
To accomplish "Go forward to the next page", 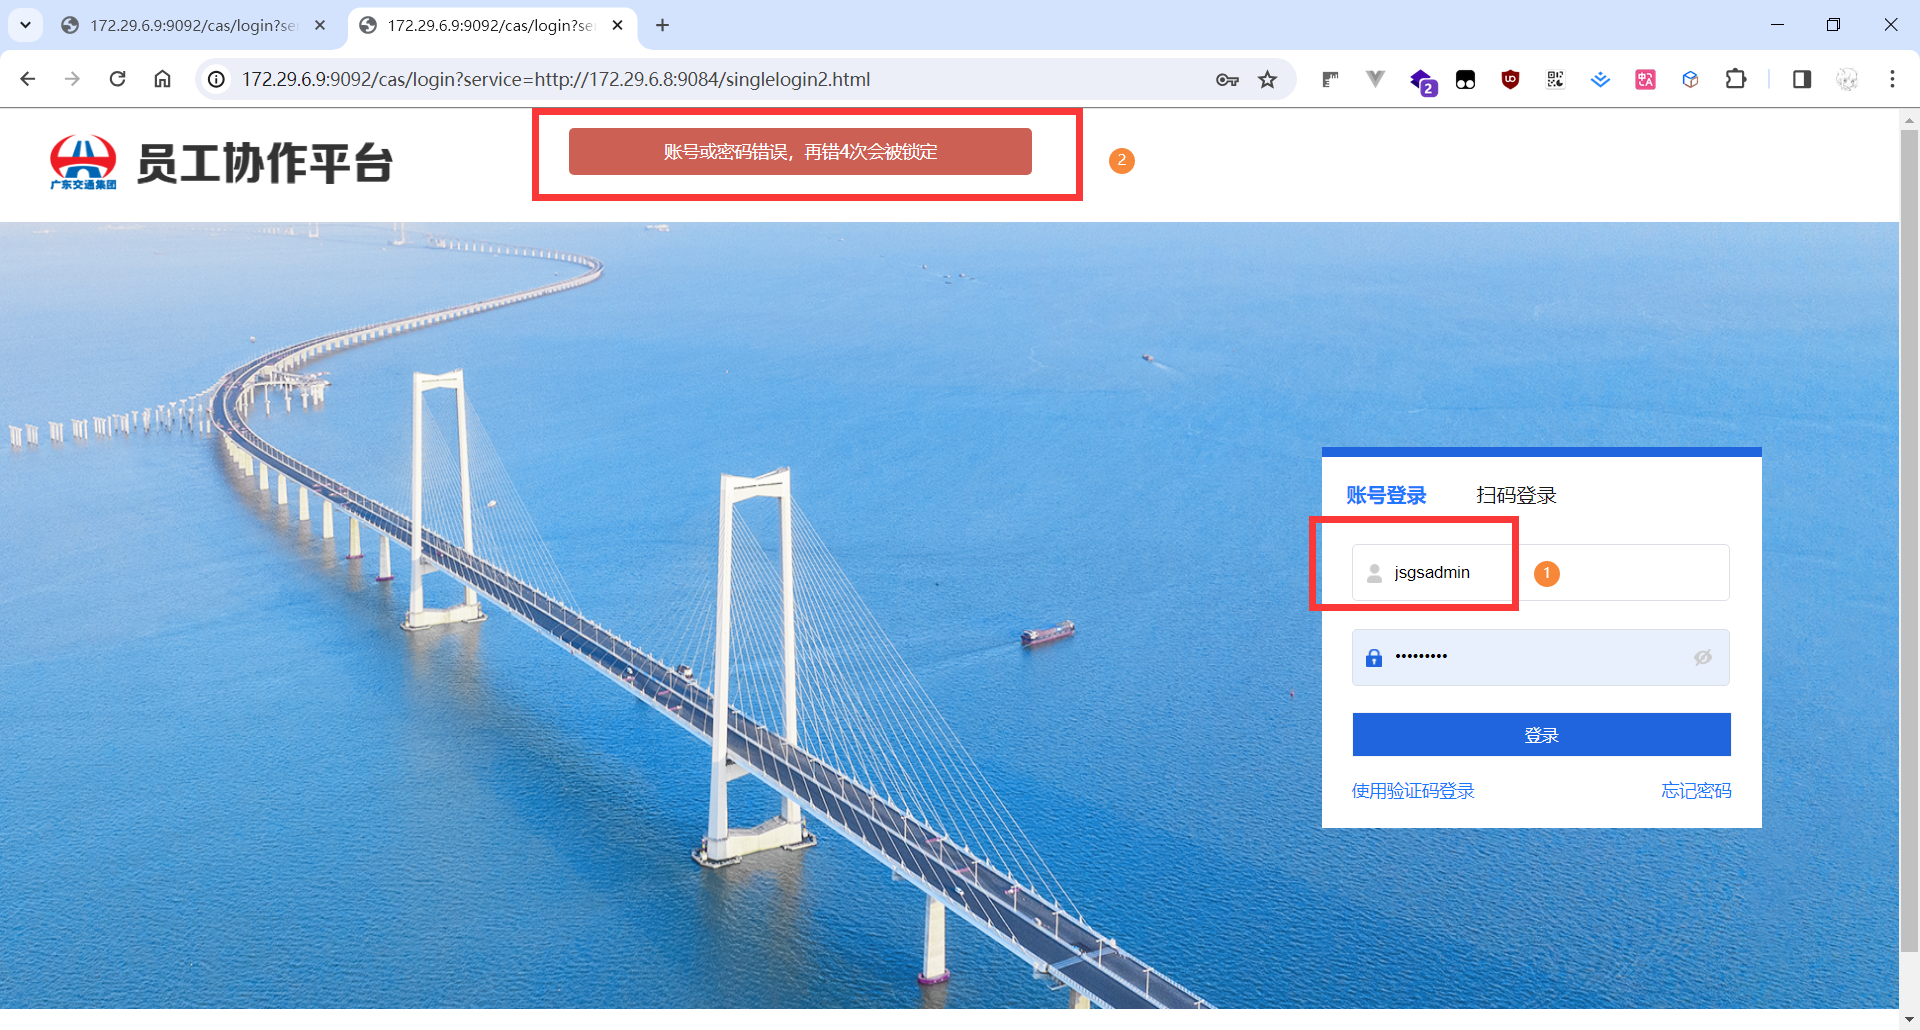I will 72,79.
